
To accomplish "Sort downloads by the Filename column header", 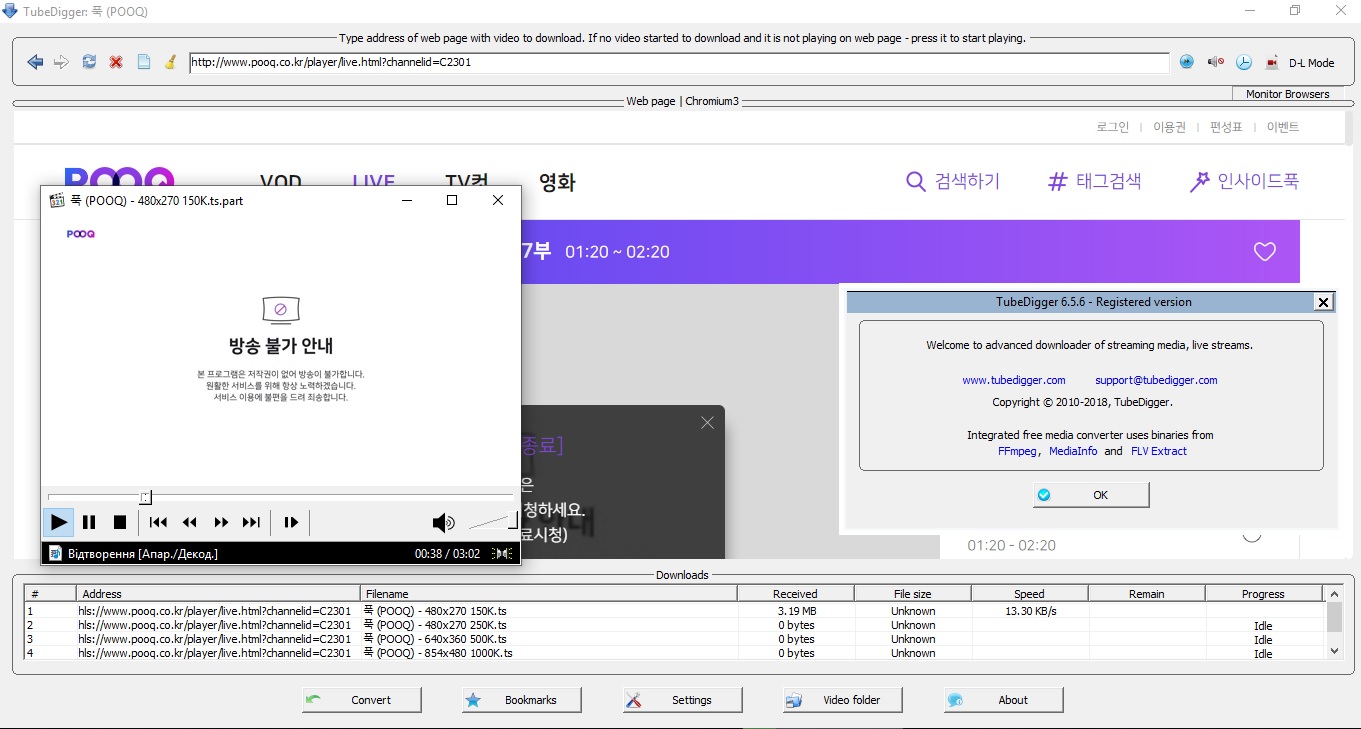I will tap(548, 594).
